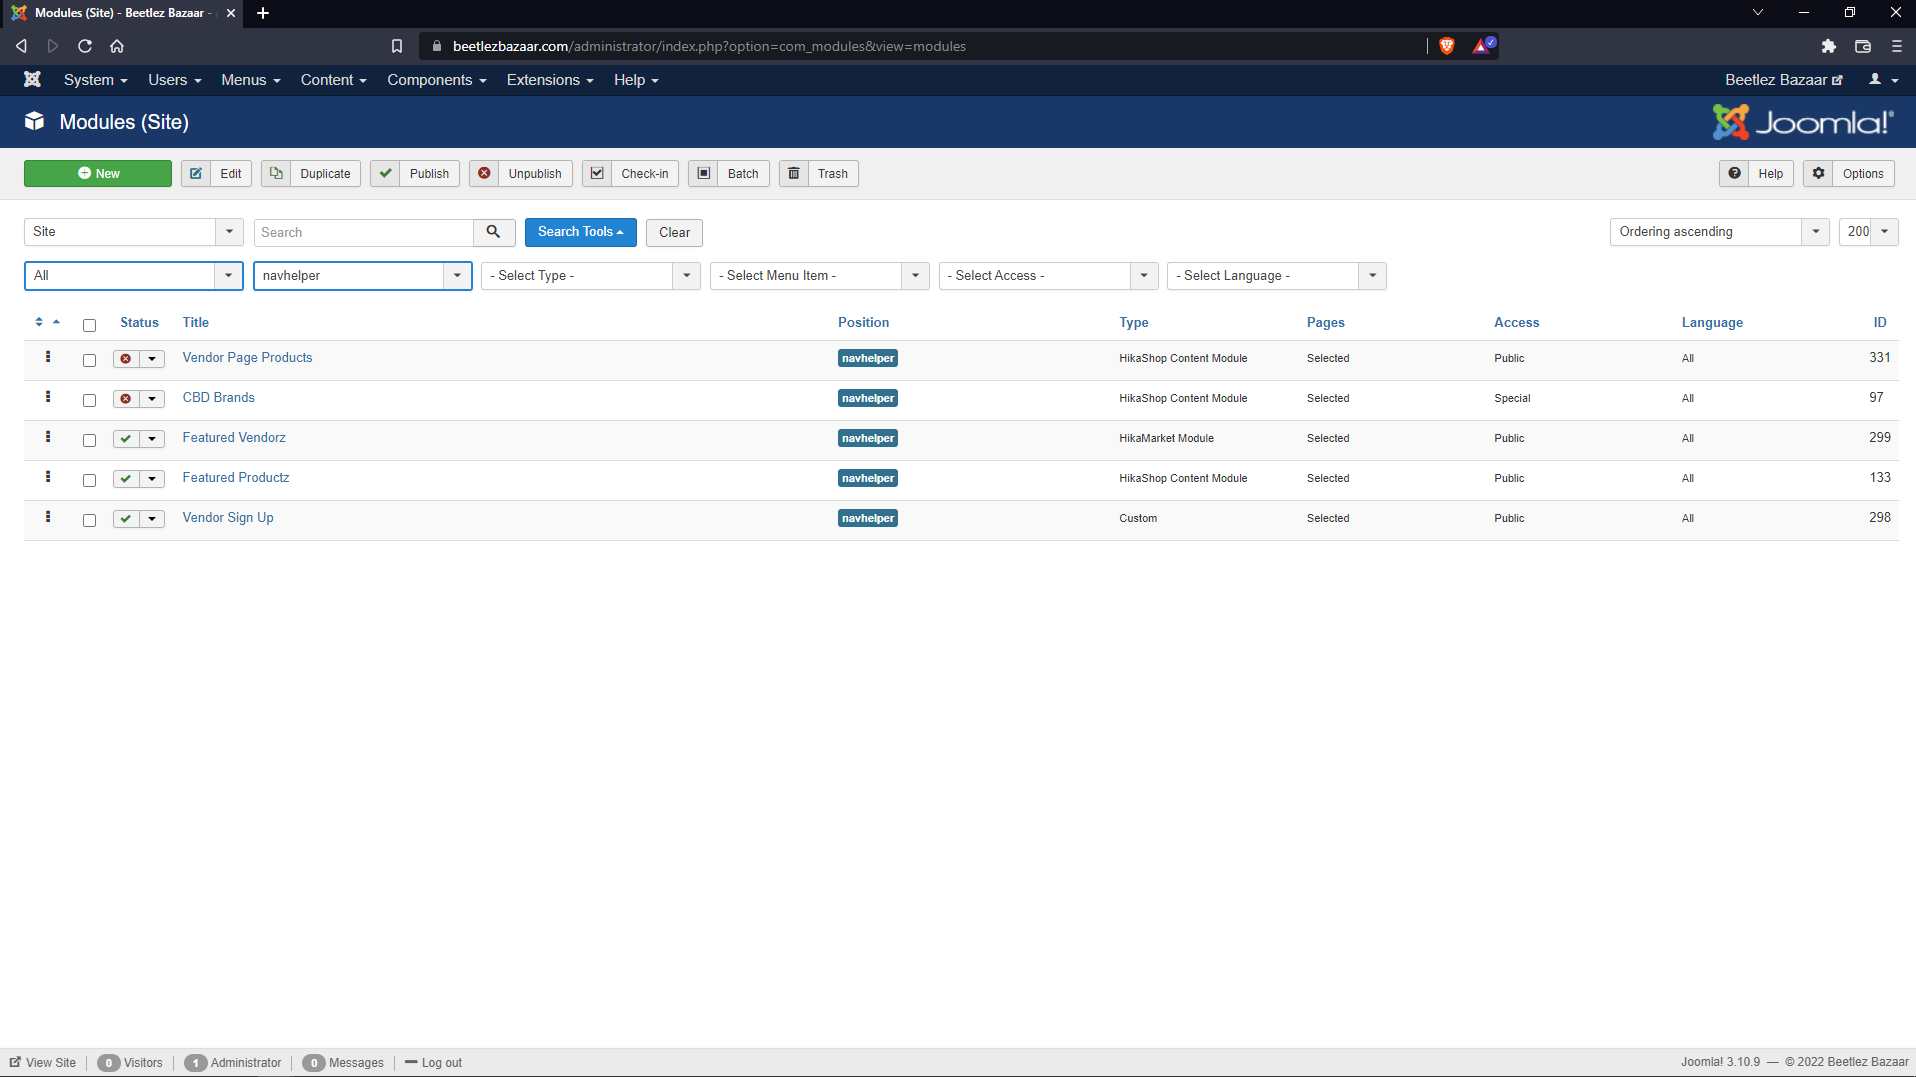
Task: Open the Brave wallet icon
Action: [1863, 46]
